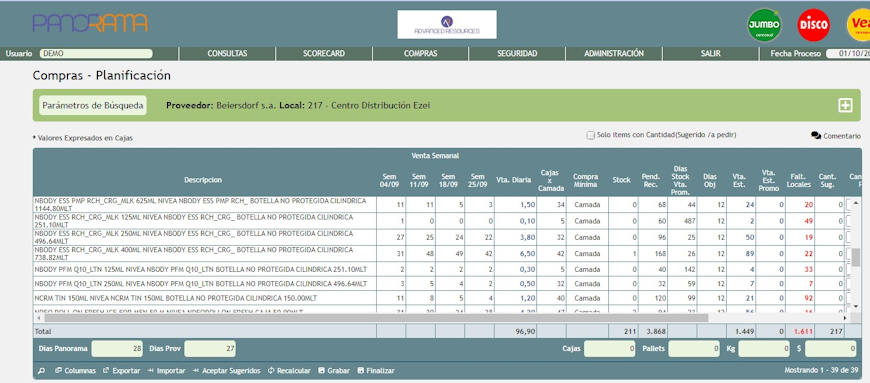
Task: Click the magnifier search icon in bottom toolbar
Action: [41, 370]
